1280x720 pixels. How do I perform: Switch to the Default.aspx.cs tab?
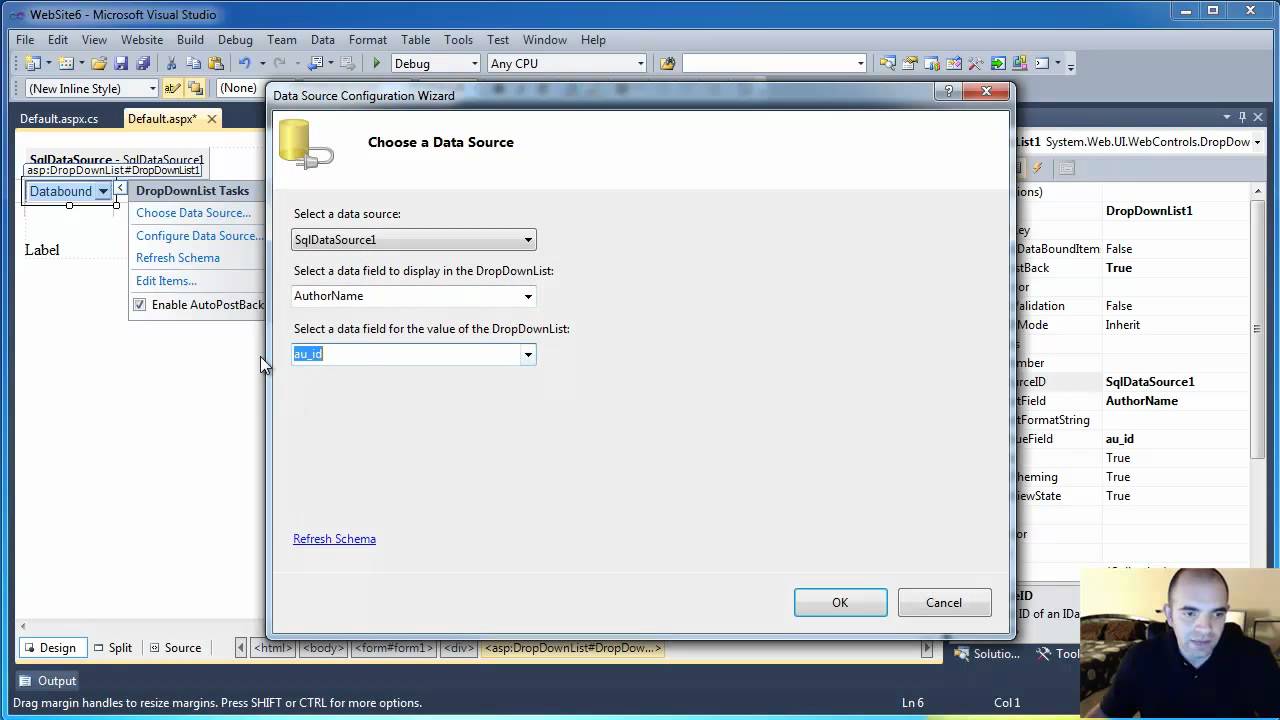(59, 119)
